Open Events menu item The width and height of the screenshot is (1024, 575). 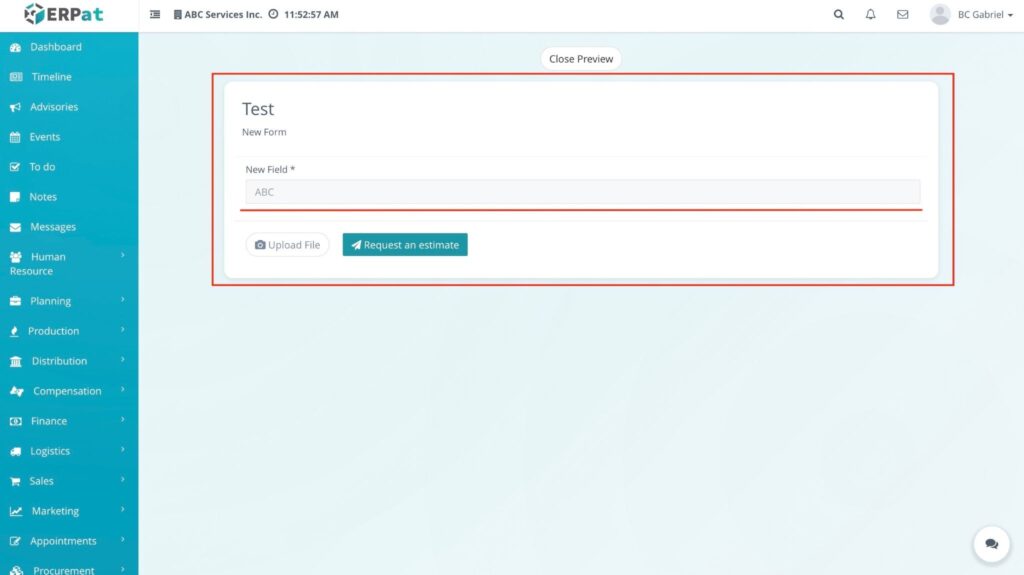tap(44, 137)
